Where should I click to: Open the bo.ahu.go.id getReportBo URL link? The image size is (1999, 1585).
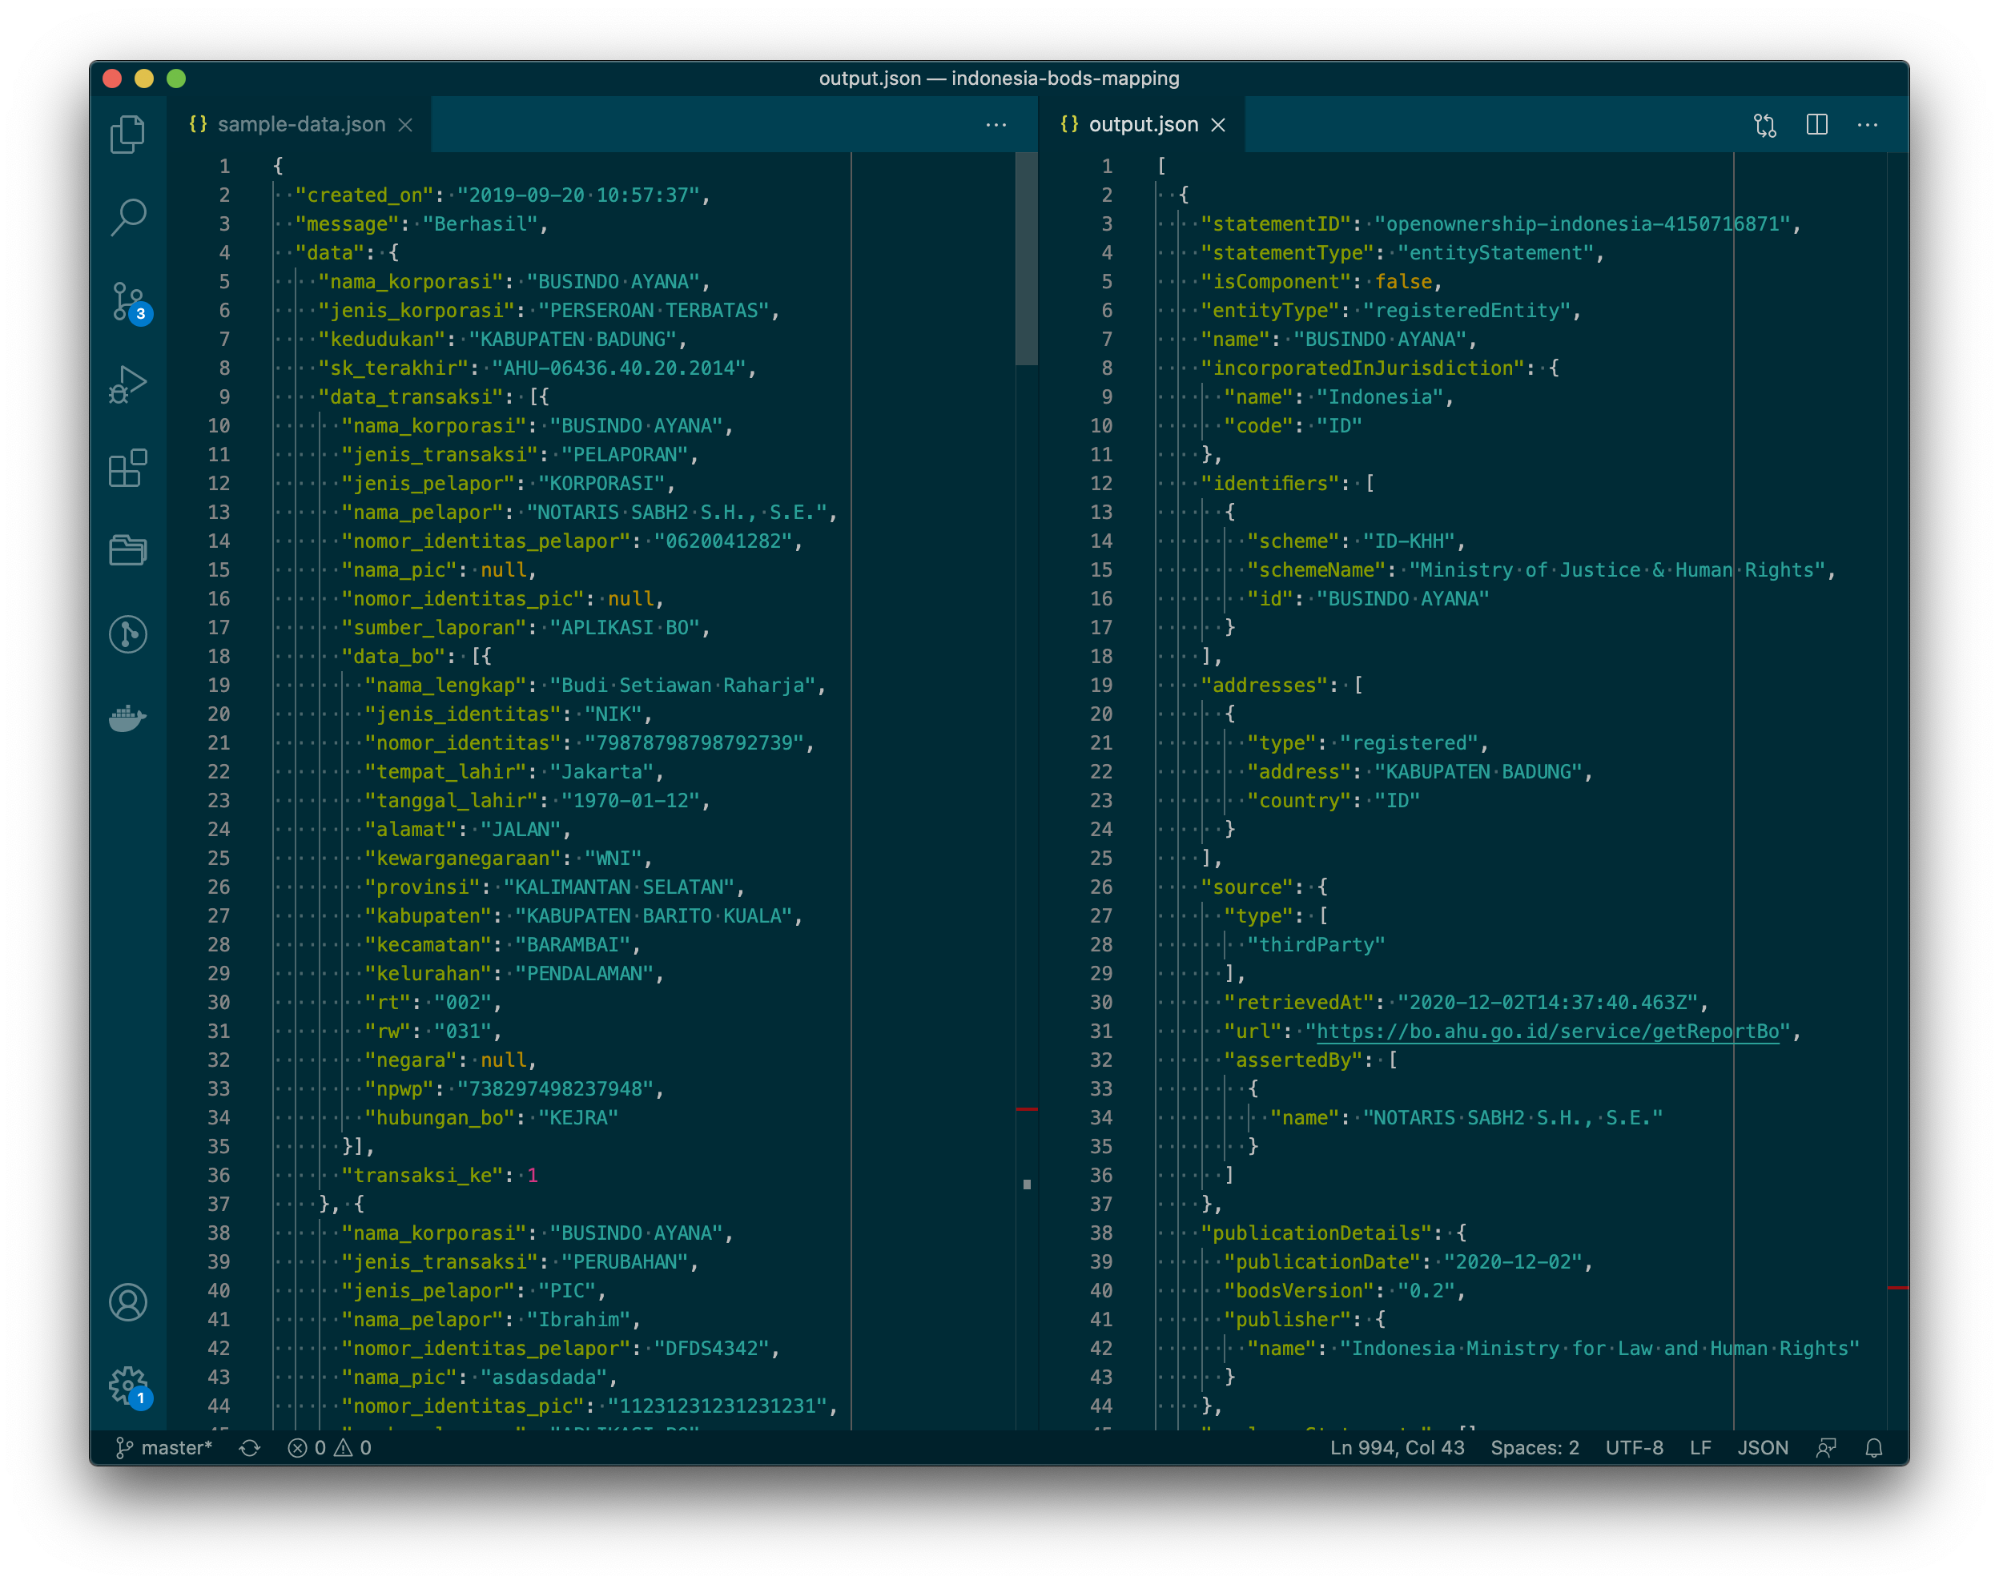(x=1548, y=1031)
